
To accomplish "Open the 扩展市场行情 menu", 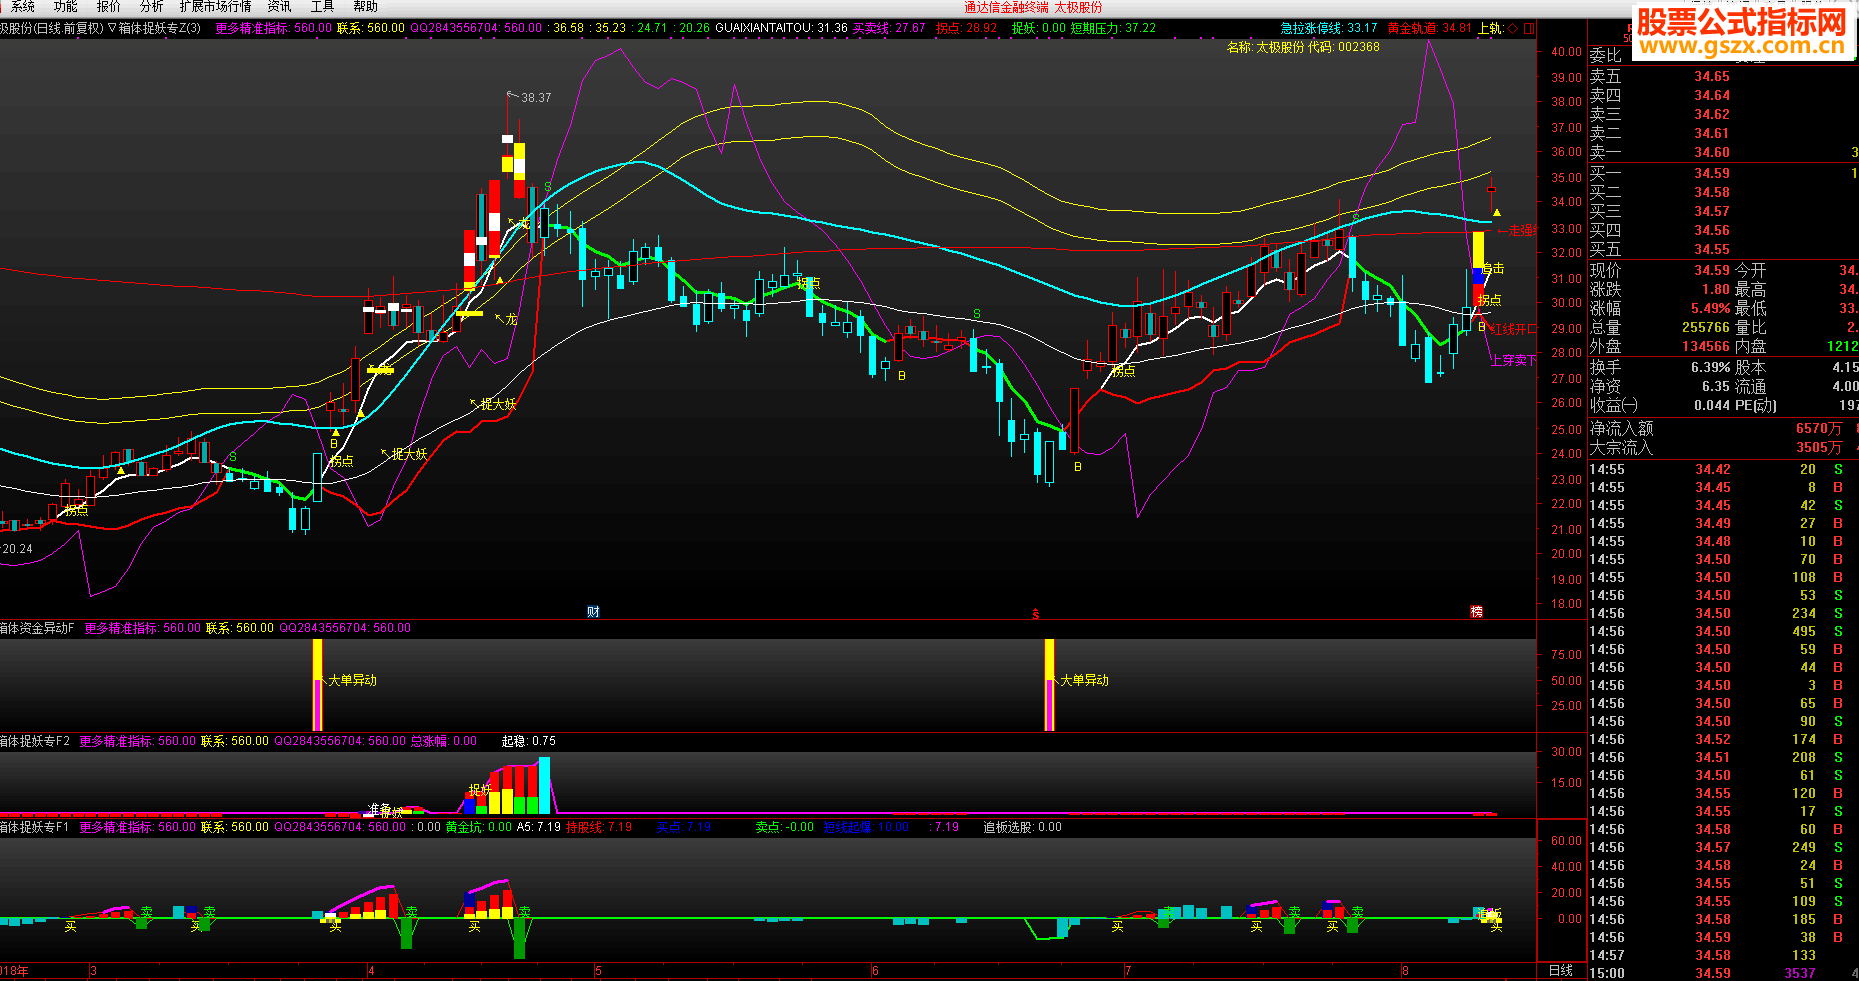I will coord(215,7).
